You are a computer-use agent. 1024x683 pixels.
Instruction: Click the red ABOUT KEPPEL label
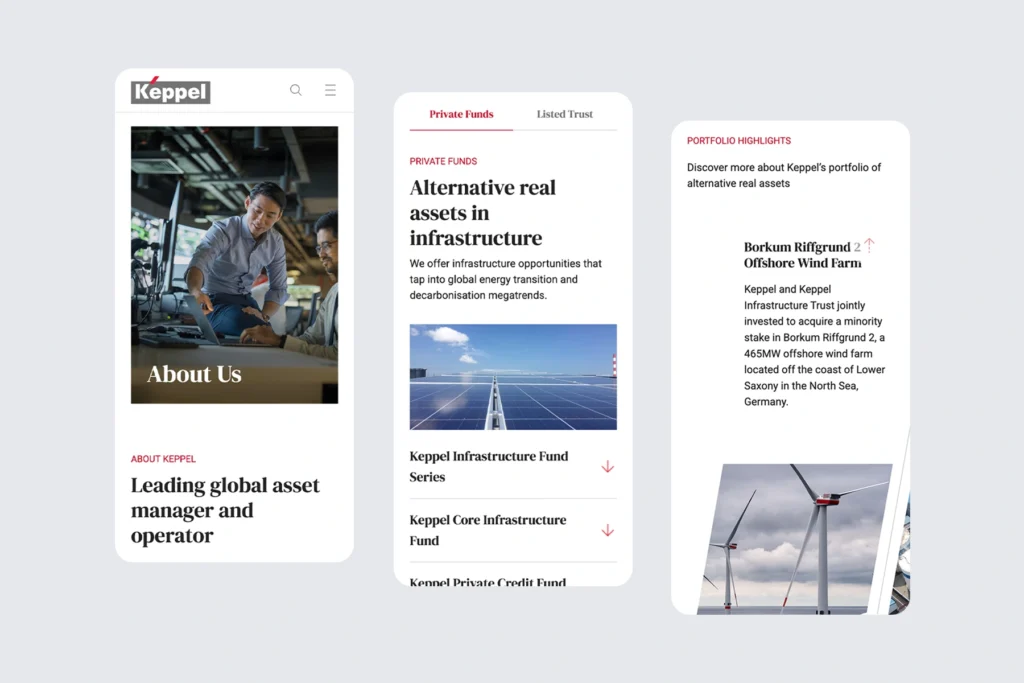[163, 459]
